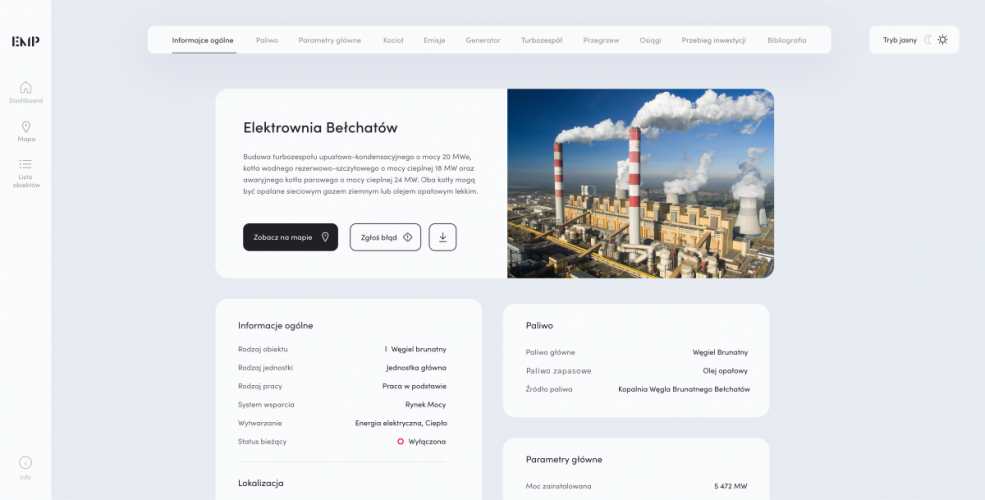The width and height of the screenshot is (985, 500).
Task: Click the Węgiel brunatny object type value
Action: (x=418, y=349)
